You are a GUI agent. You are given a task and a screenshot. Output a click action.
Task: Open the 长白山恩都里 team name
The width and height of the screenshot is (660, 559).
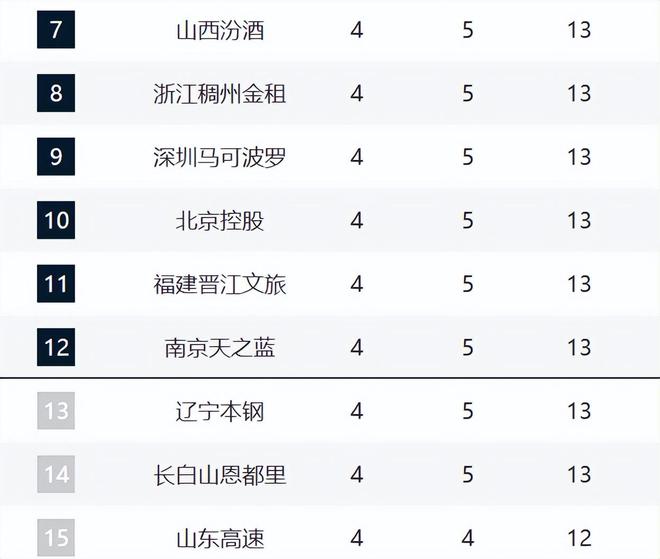[x=220, y=474]
